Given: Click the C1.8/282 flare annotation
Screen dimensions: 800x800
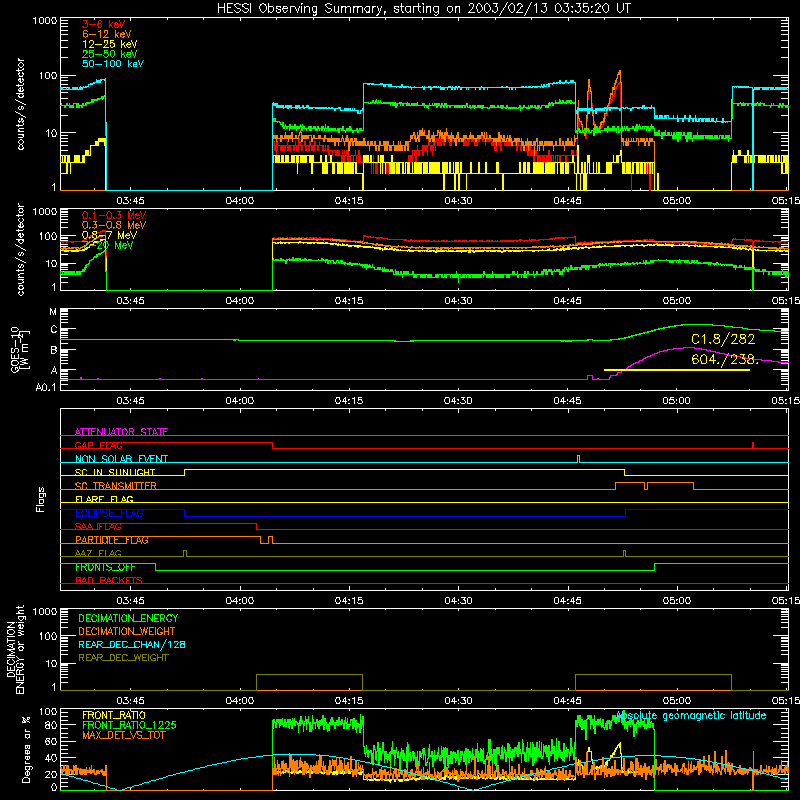Looking at the screenshot, I should pyautogui.click(x=723, y=339).
